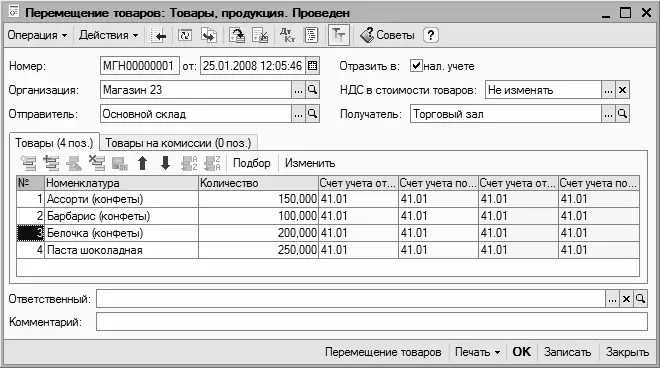Sort rows descending Z-A icon

pos(212,163)
